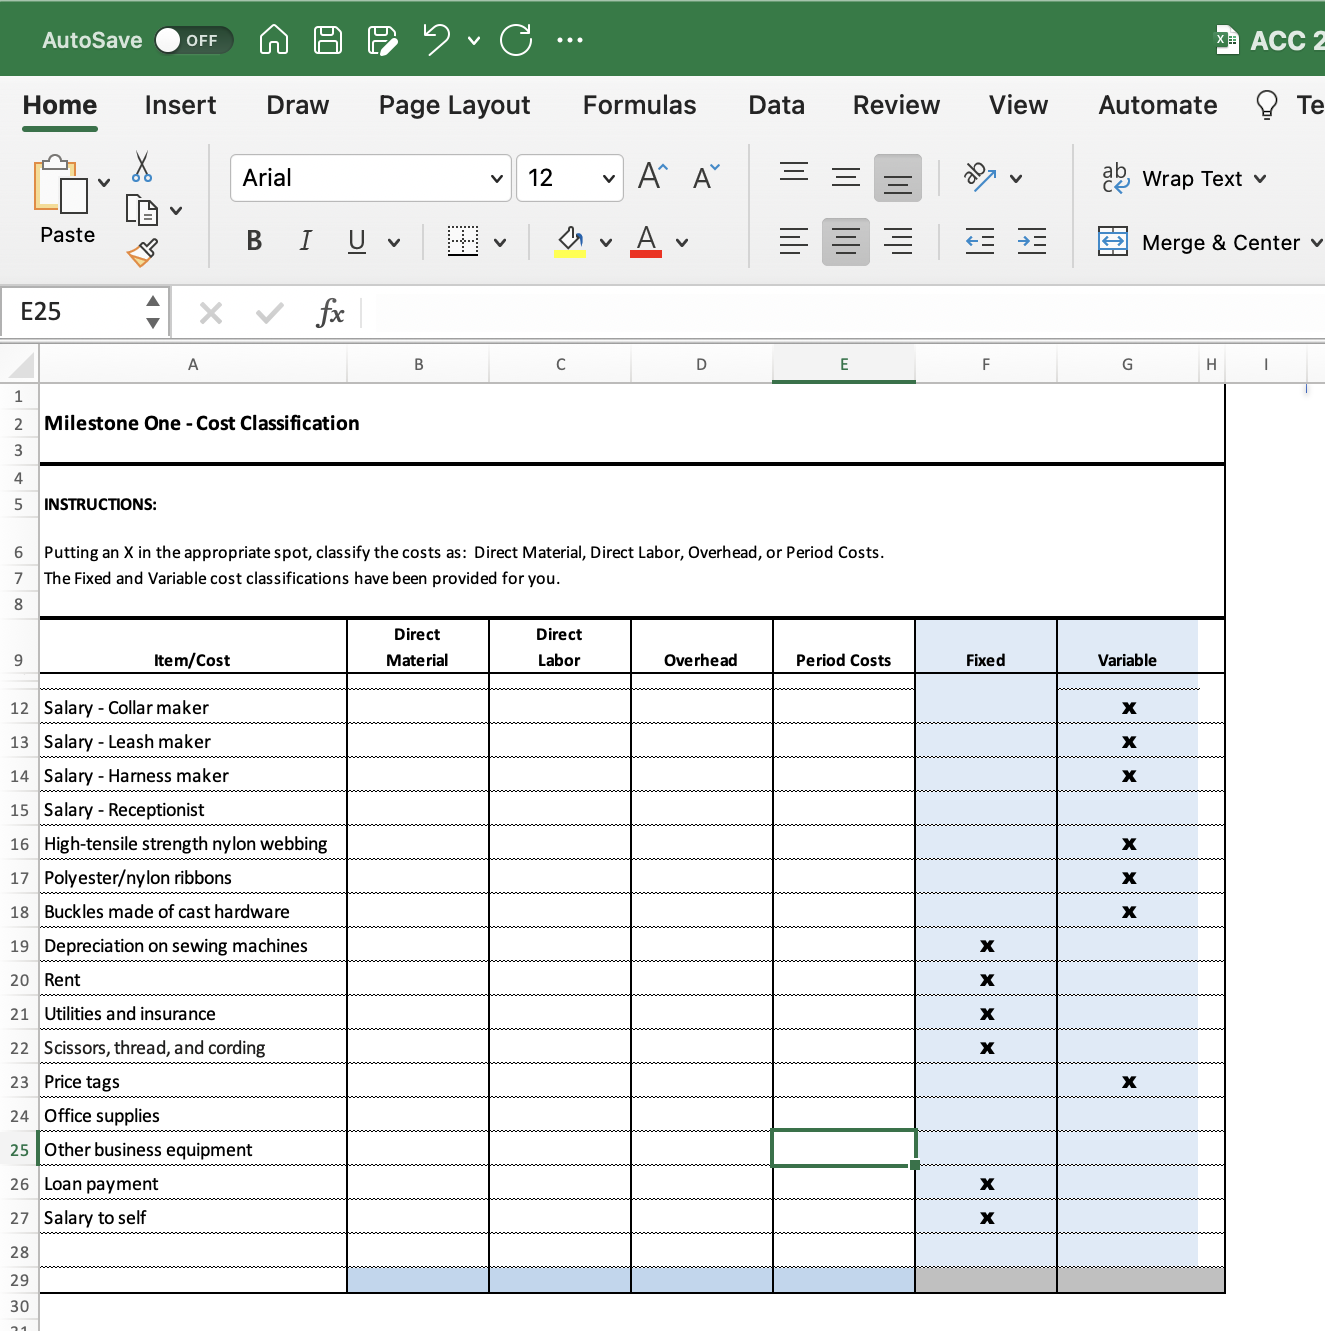This screenshot has width=1325, height=1331.
Task: Redo the last action
Action: [516, 39]
